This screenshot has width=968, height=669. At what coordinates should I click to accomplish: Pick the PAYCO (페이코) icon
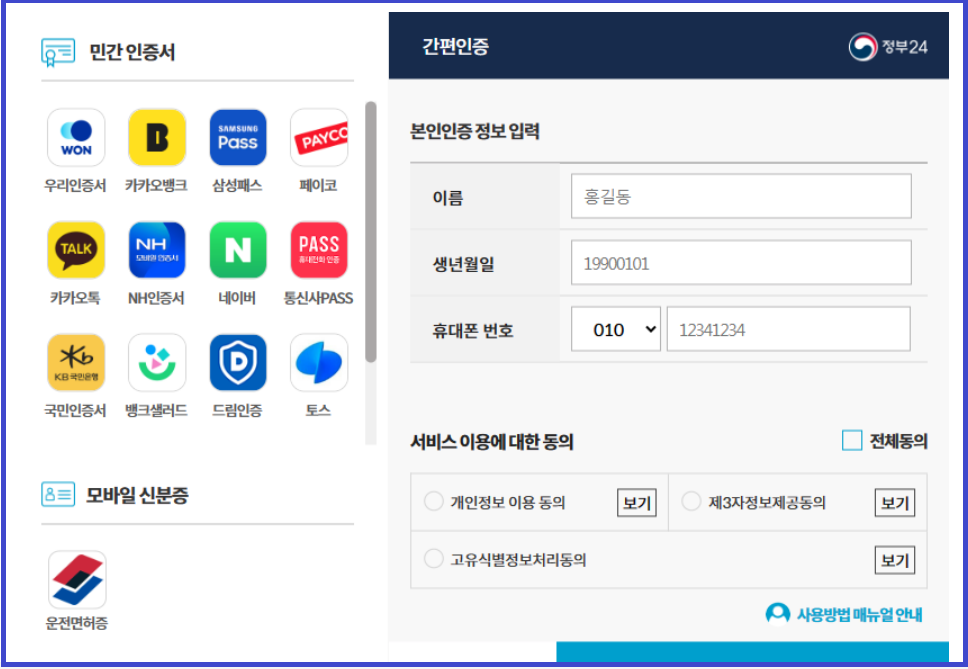(x=319, y=138)
